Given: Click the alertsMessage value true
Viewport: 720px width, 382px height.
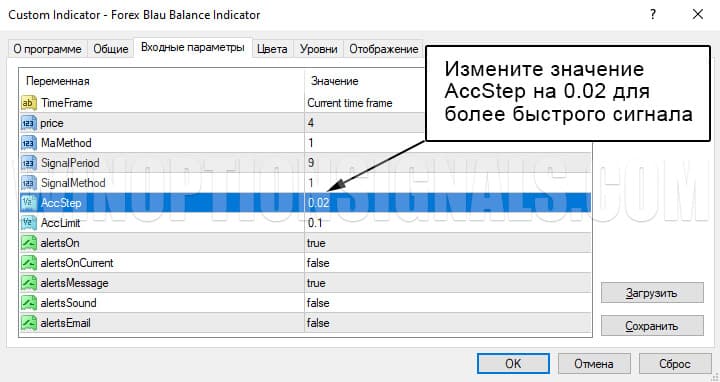Looking at the screenshot, I should [x=316, y=283].
